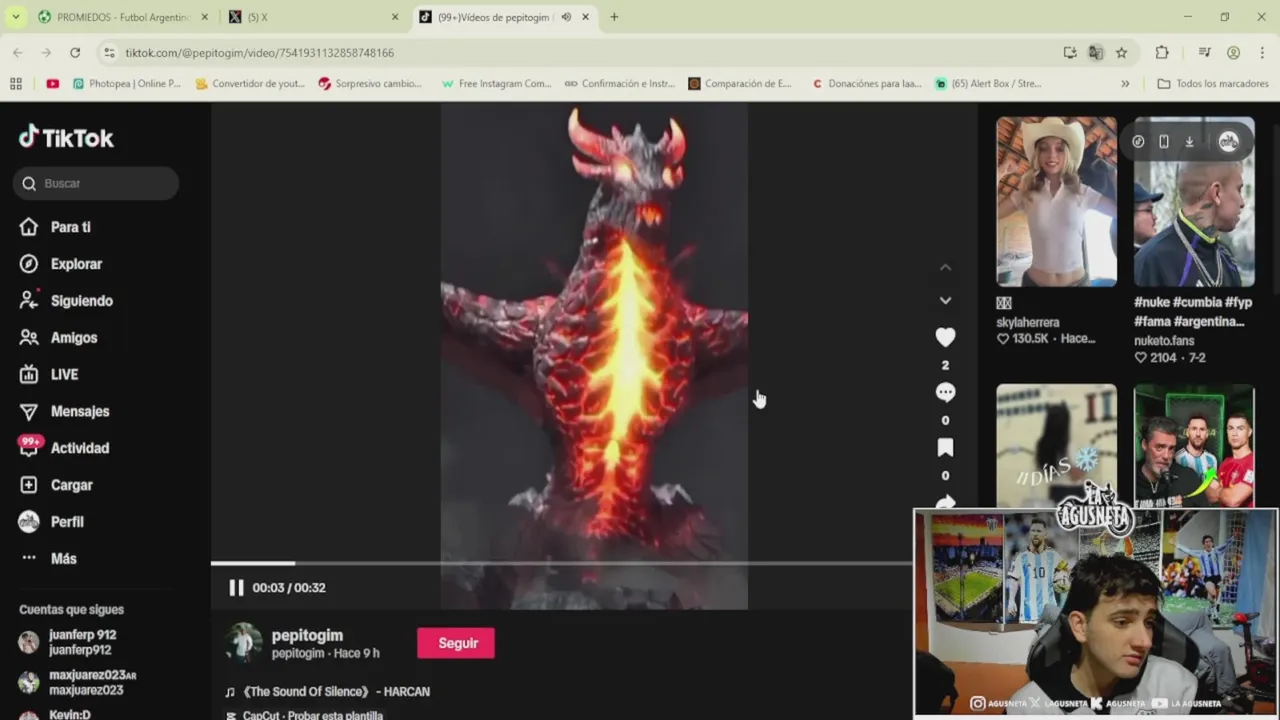Click the phone icon in floating toolbar

[x=1163, y=141]
